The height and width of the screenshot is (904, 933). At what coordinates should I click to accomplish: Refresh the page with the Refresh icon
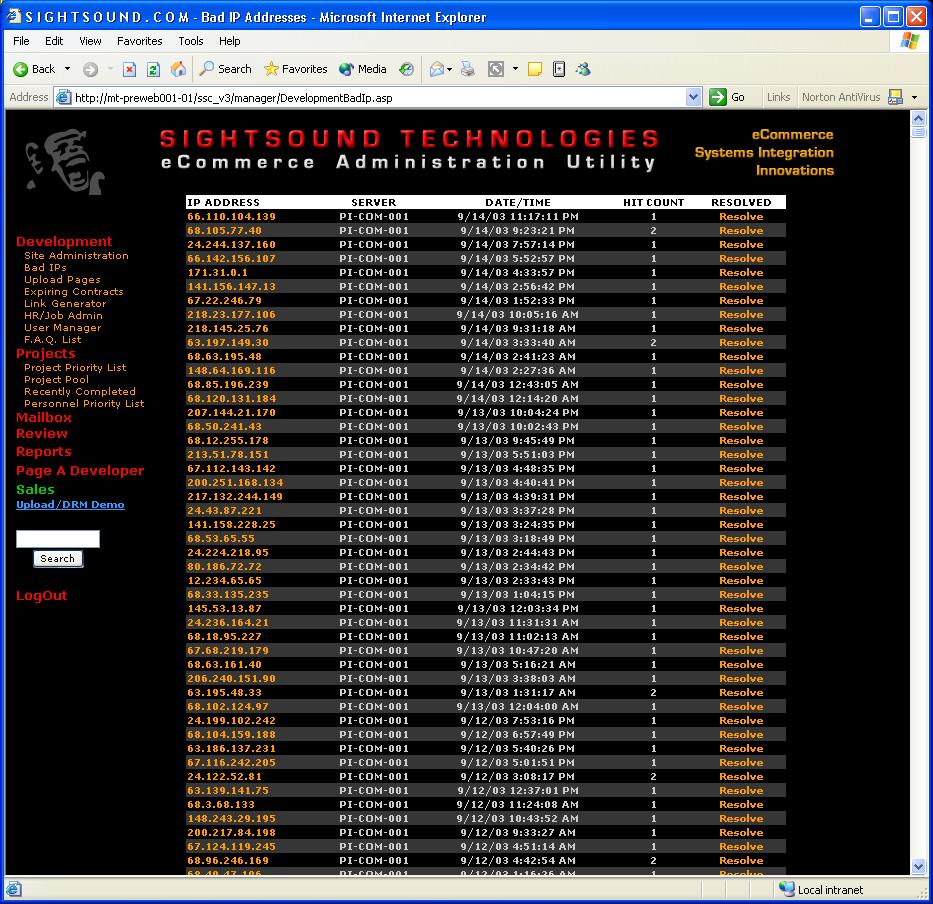[x=154, y=70]
